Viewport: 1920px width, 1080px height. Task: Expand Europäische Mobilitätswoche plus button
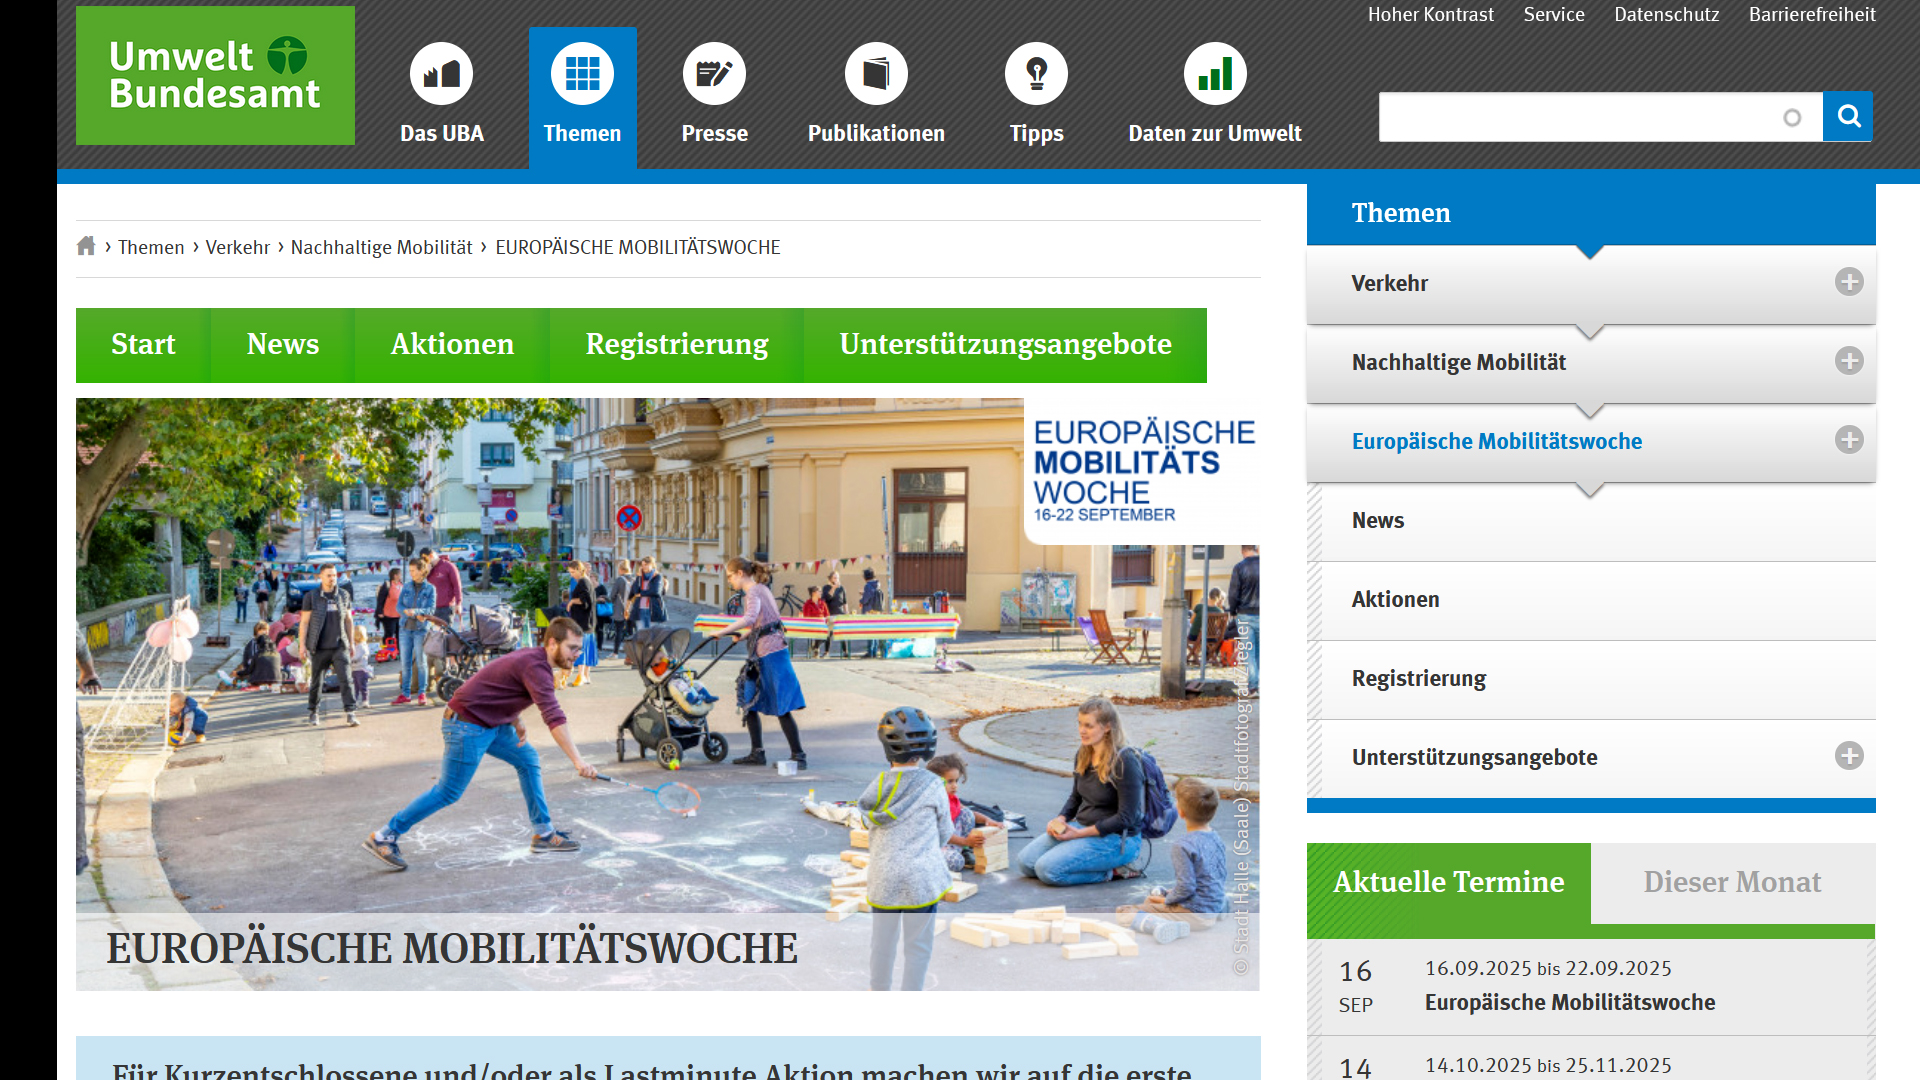tap(1849, 440)
